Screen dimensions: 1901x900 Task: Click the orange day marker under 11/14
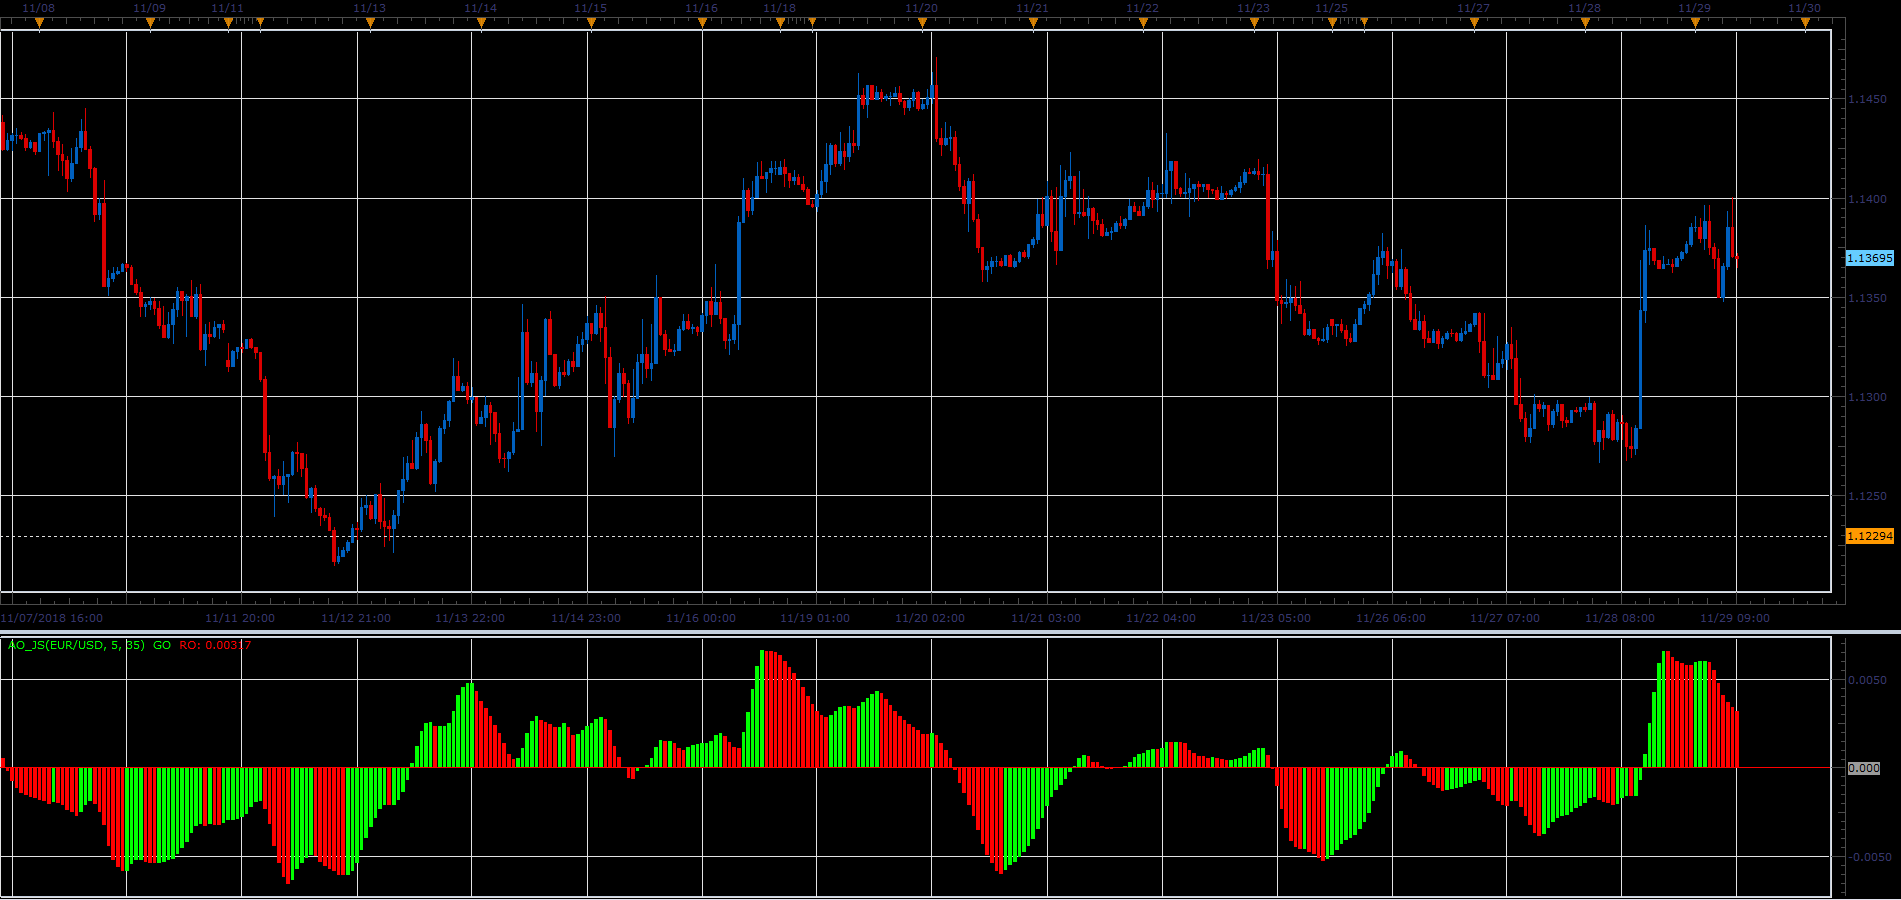481,22
